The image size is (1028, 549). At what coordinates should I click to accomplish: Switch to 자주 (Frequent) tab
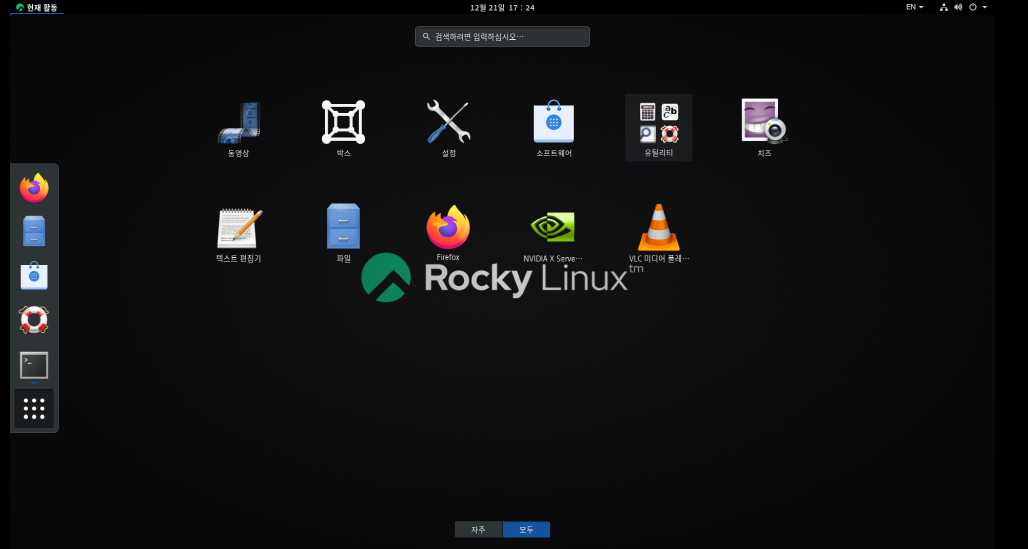click(x=479, y=529)
